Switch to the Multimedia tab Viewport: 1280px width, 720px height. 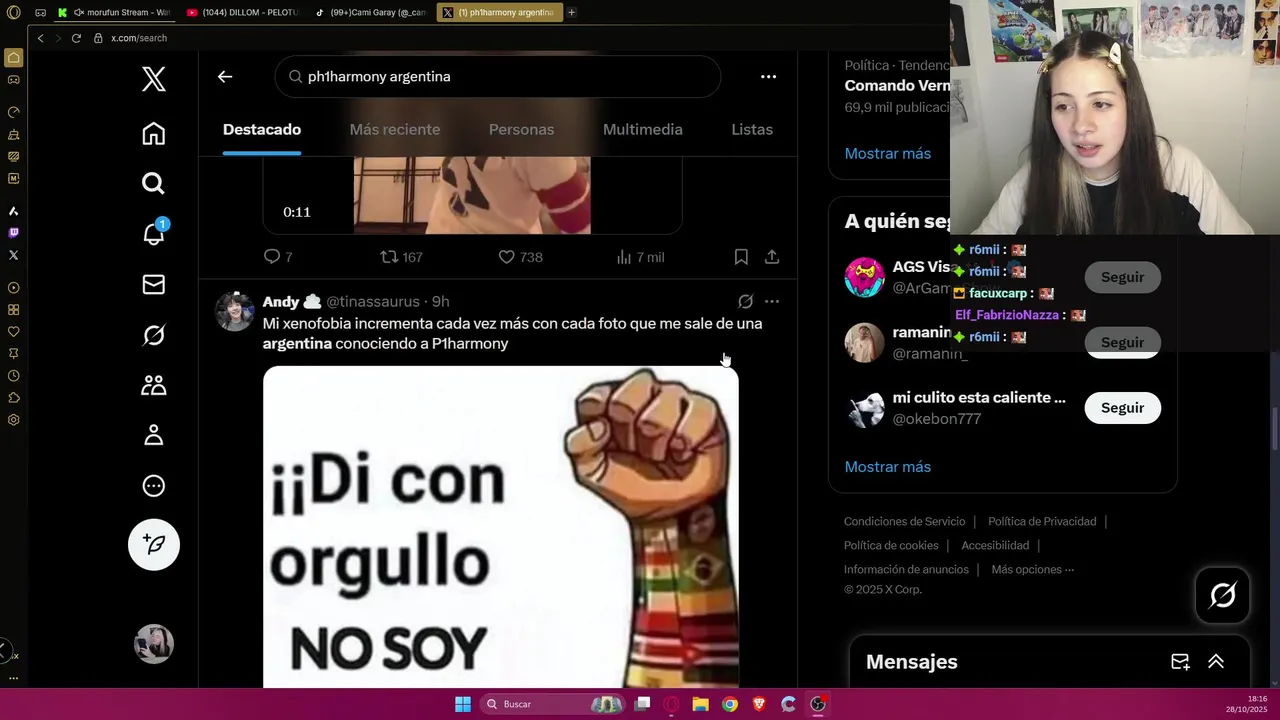pyautogui.click(x=643, y=129)
